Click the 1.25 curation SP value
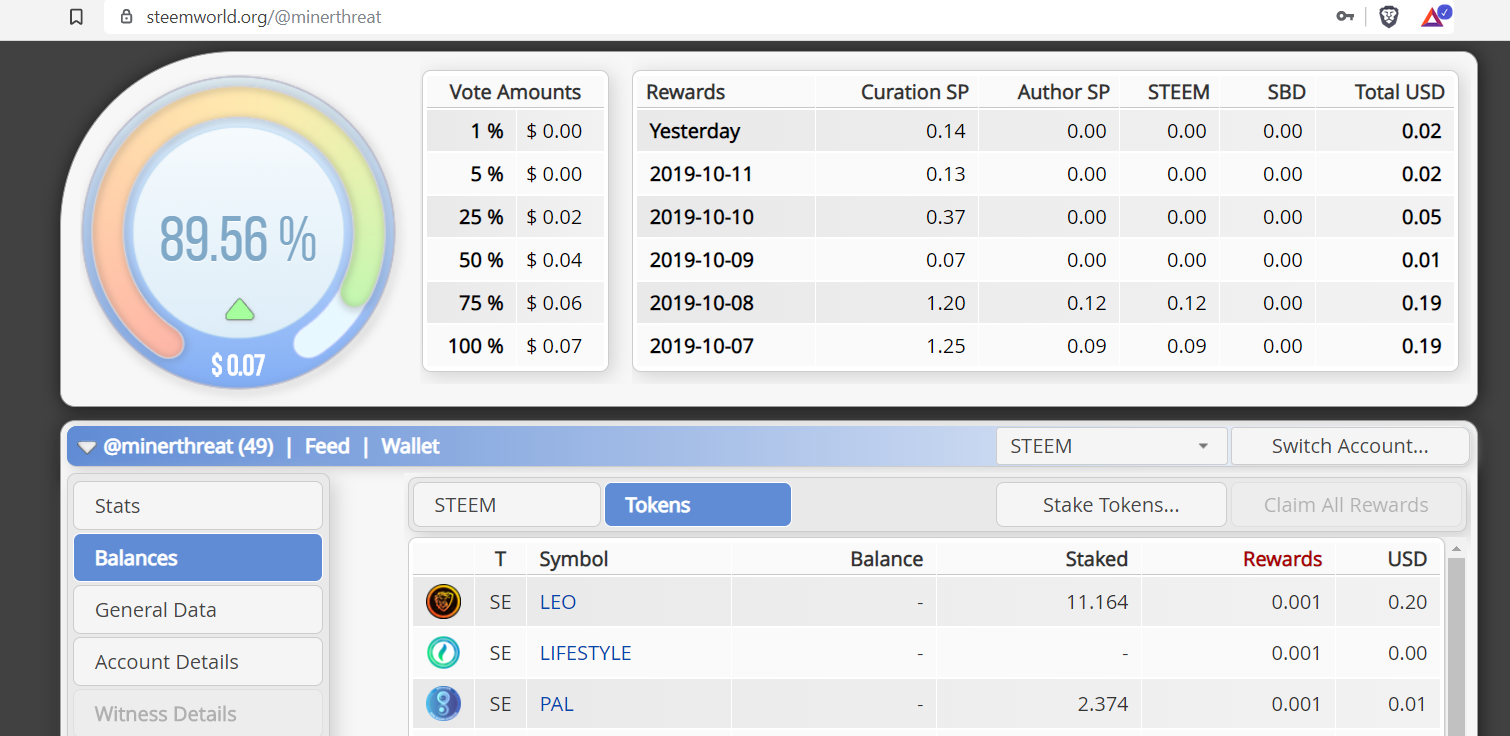This screenshot has height=736, width=1510. click(x=946, y=346)
